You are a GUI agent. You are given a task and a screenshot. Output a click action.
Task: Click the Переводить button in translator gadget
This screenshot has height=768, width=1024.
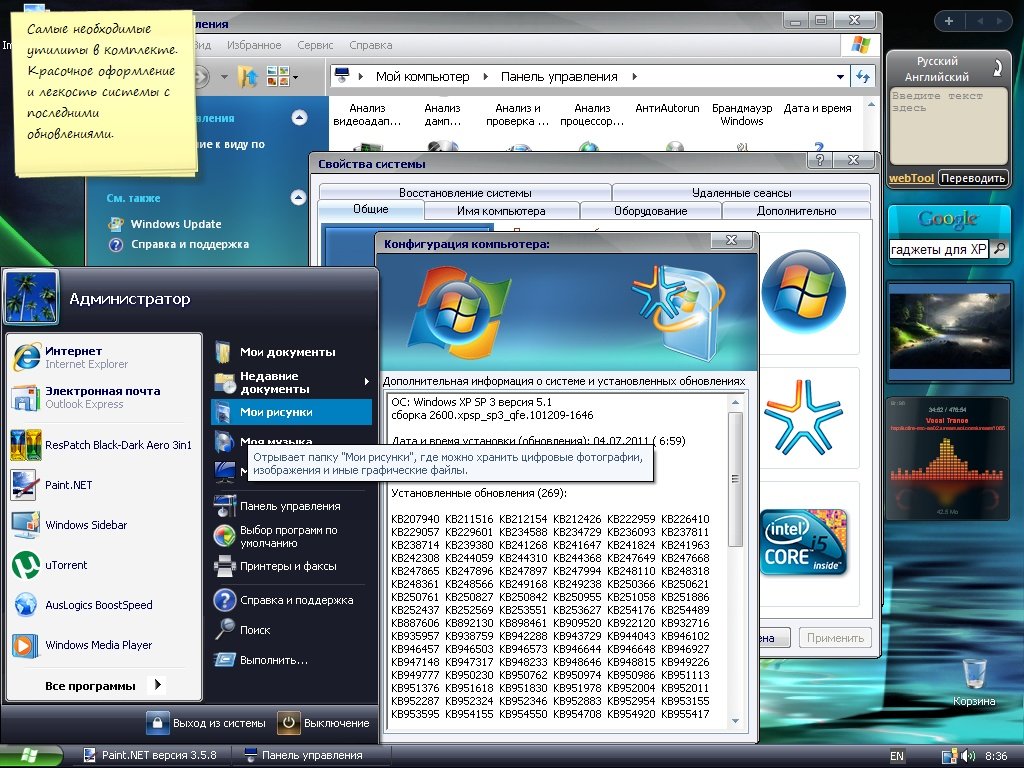972,178
